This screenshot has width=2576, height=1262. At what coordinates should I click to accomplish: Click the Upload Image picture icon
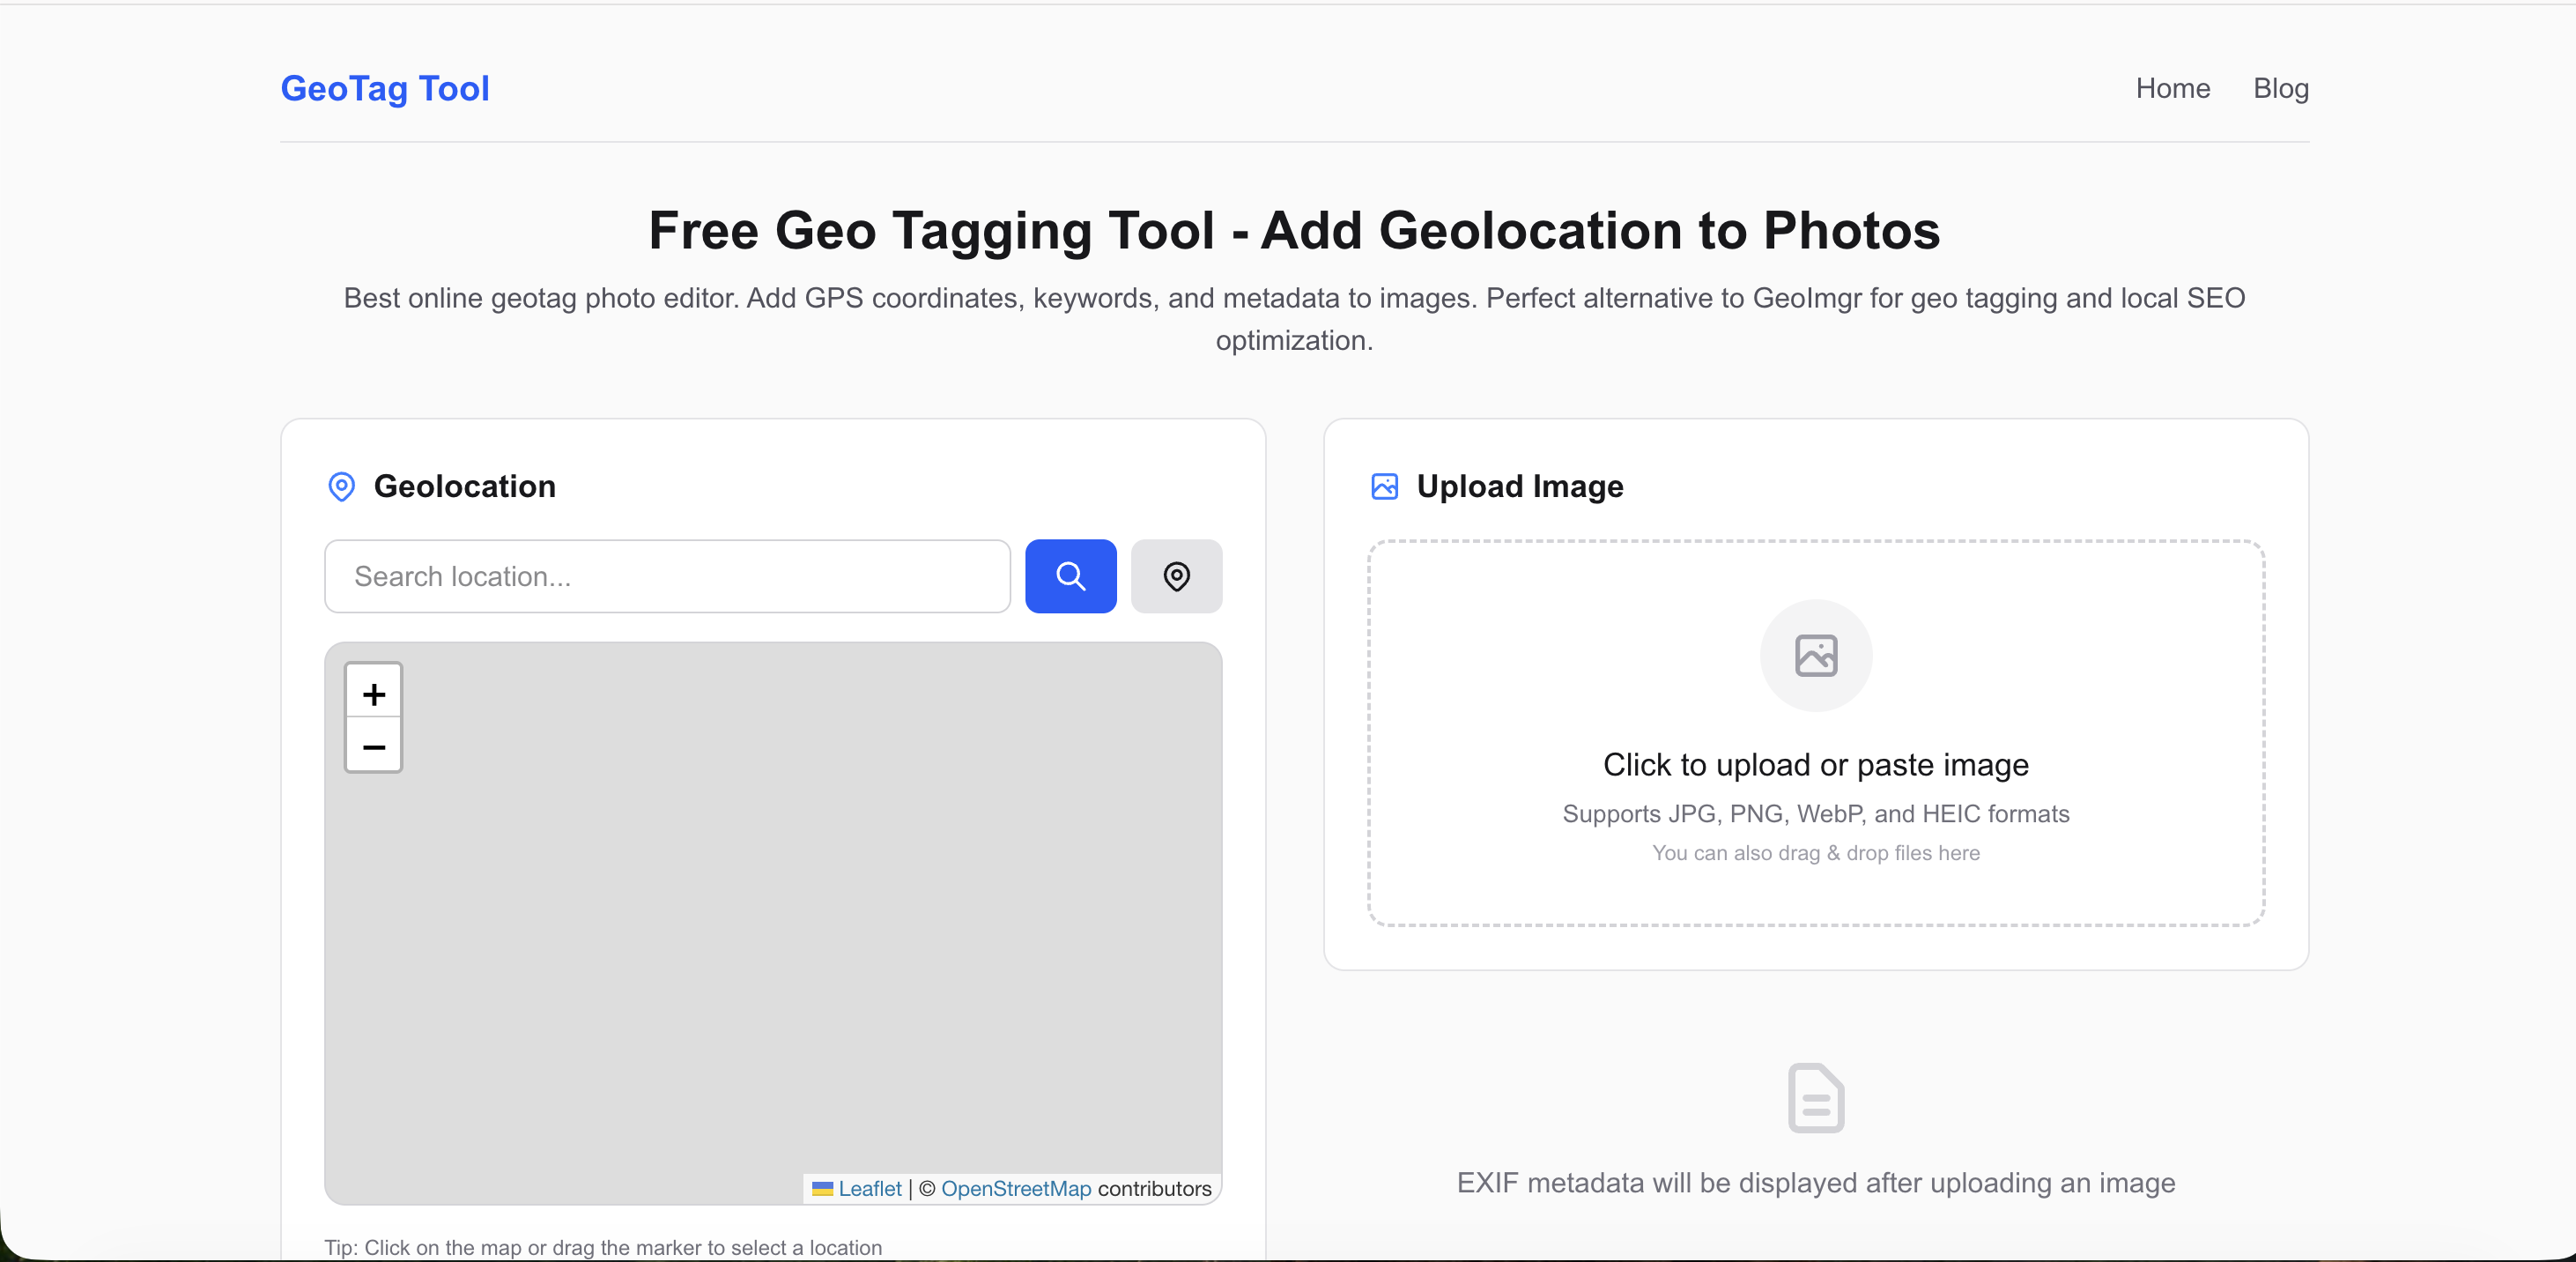point(1384,487)
